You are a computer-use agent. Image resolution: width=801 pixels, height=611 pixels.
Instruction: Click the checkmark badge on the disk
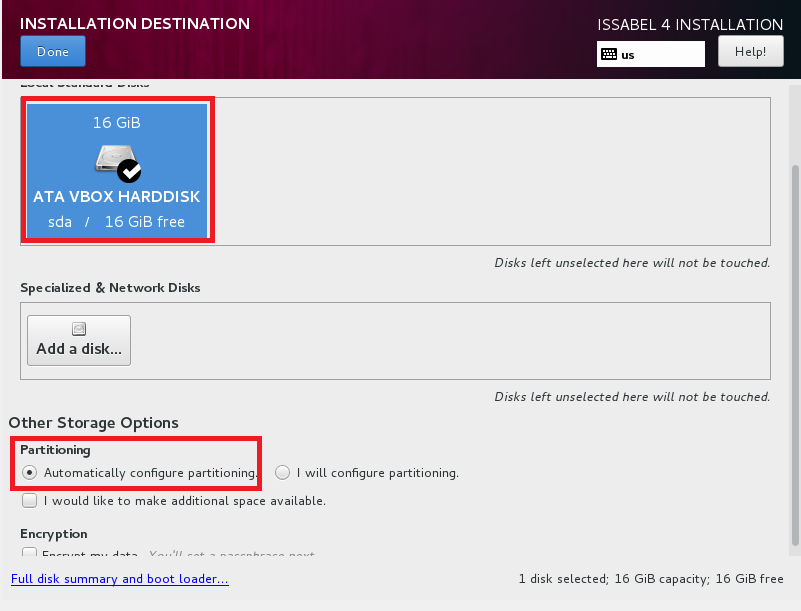click(x=129, y=170)
